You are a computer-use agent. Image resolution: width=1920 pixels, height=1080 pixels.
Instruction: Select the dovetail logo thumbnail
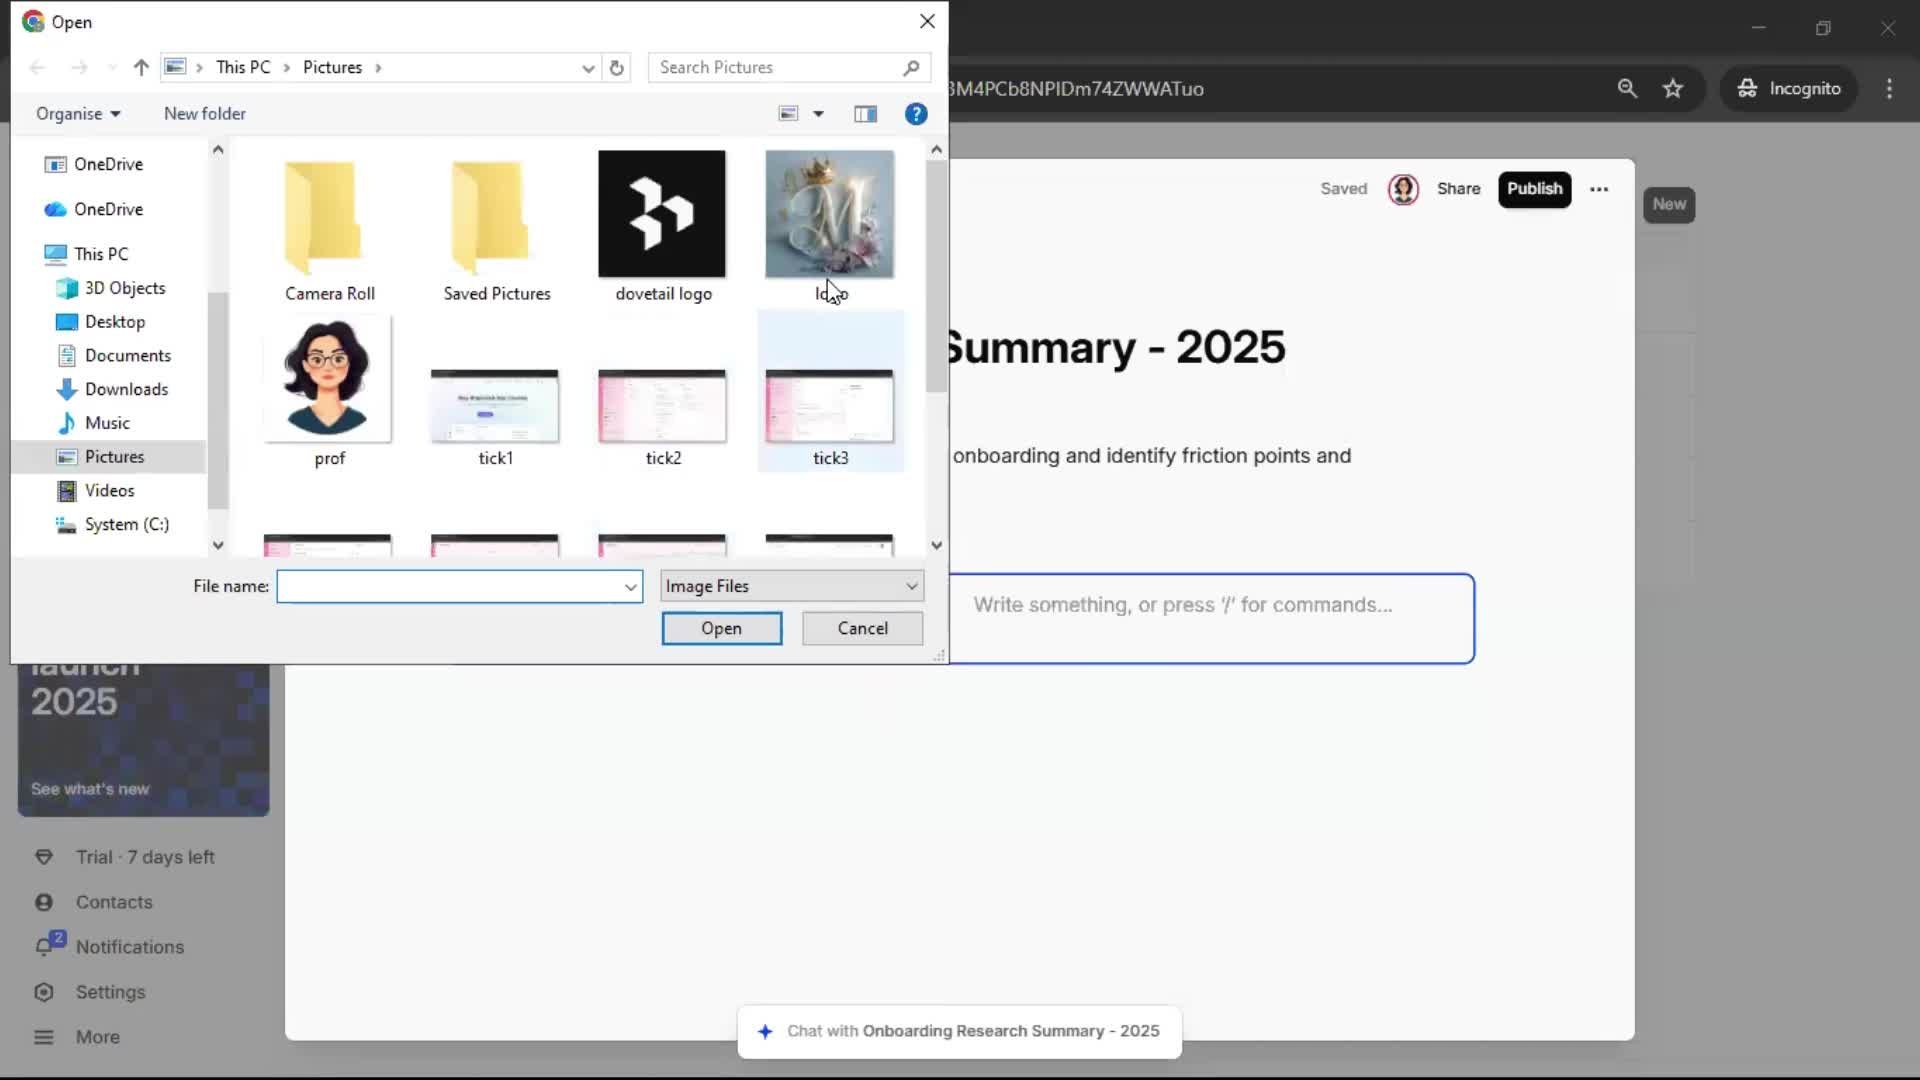[x=662, y=214]
